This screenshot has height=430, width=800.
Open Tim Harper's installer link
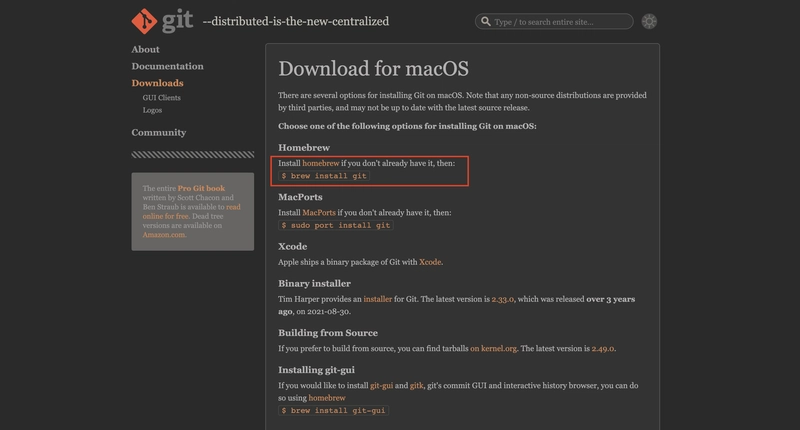pyautogui.click(x=378, y=299)
